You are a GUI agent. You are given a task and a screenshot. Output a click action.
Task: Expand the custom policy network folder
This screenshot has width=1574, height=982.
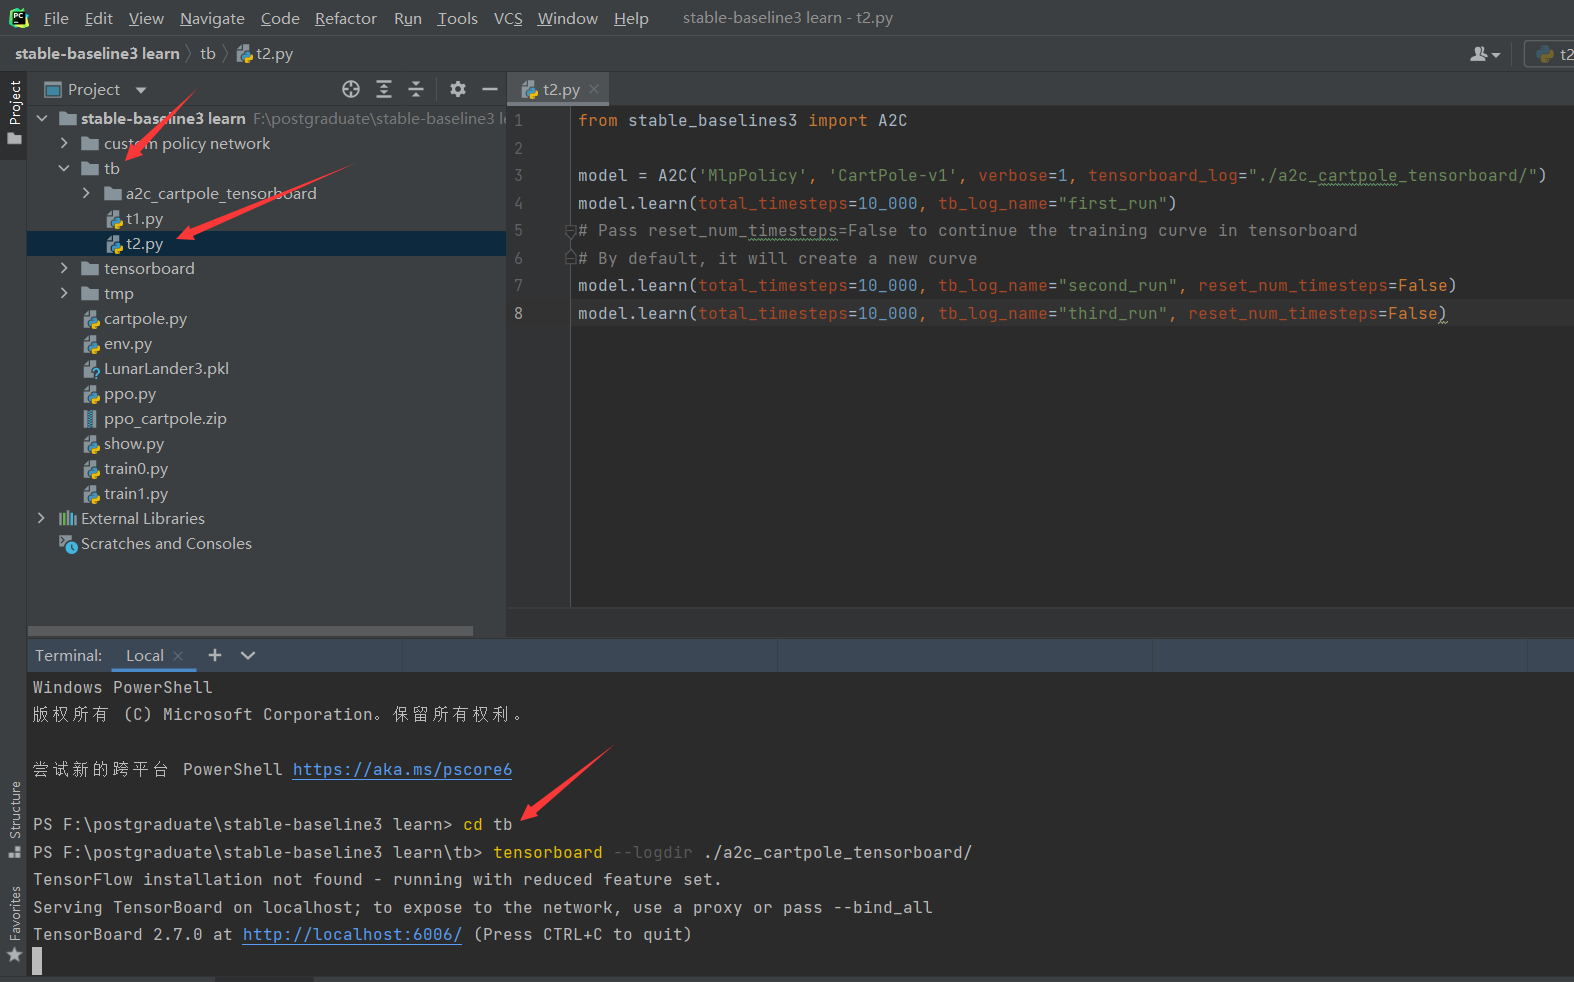pyautogui.click(x=64, y=143)
